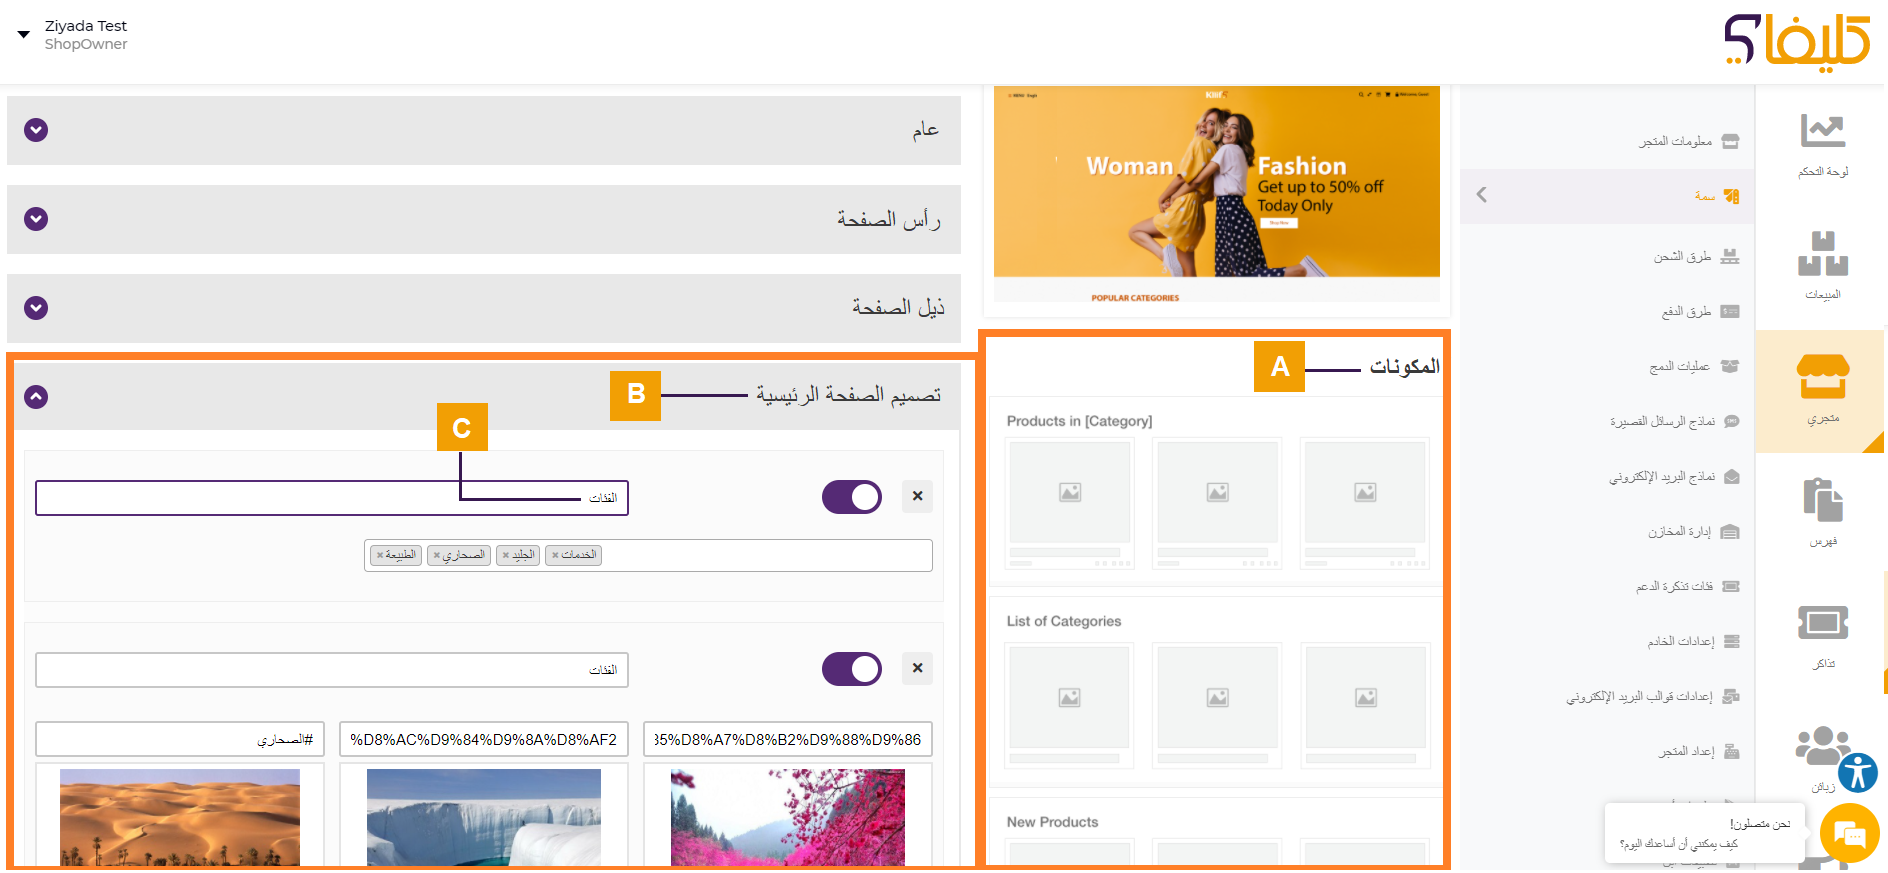Click the كليفا logo

click(1797, 42)
